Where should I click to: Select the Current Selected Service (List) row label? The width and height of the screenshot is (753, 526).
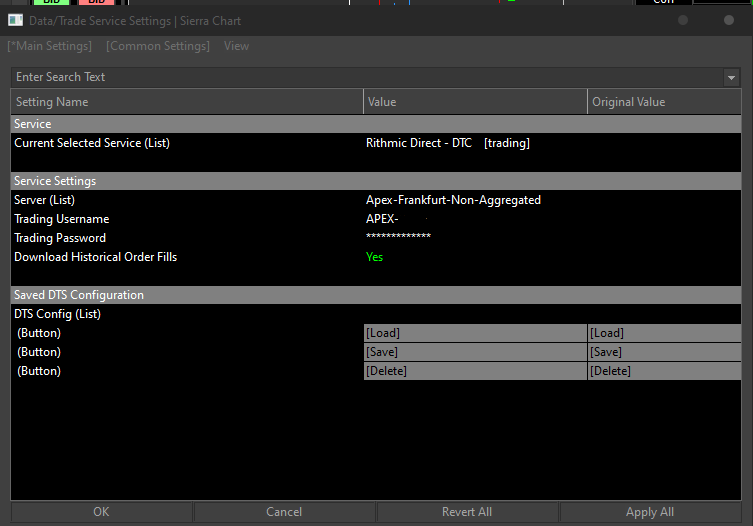pyautogui.click(x=92, y=143)
